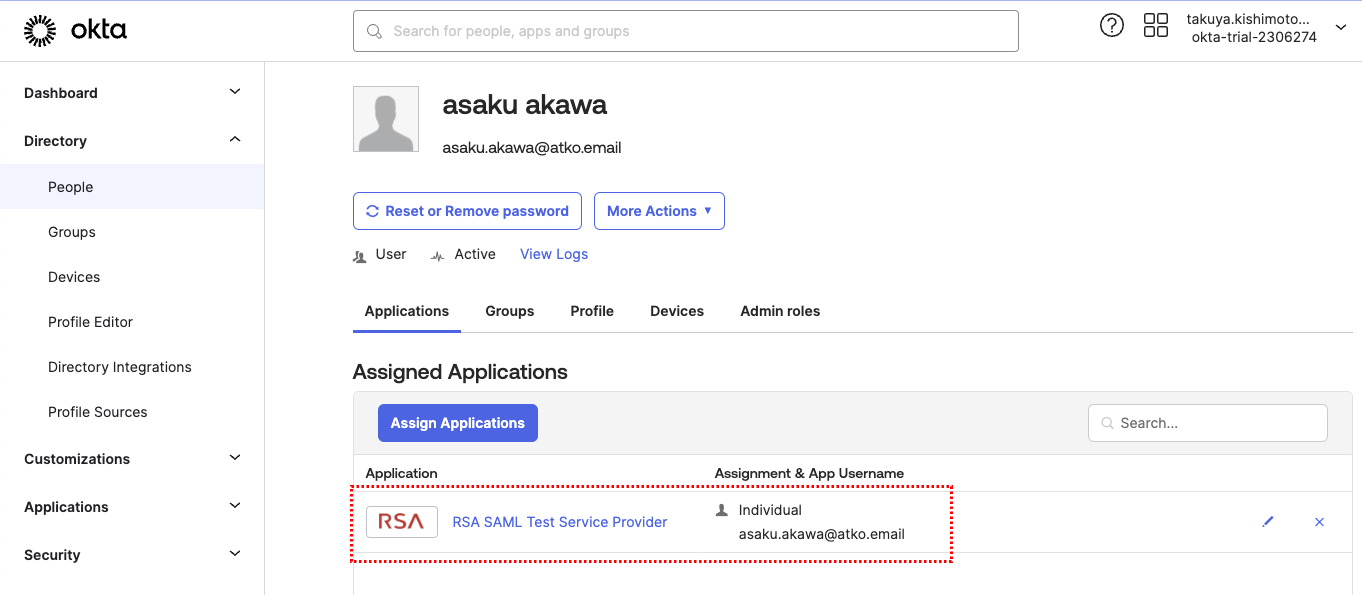The height and width of the screenshot is (595, 1362).
Task: Open the account dropdown menu at top right
Action: click(x=1340, y=28)
